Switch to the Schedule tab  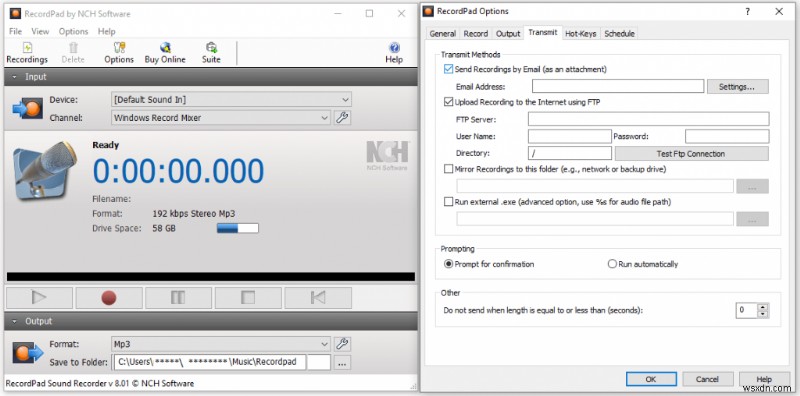click(619, 34)
